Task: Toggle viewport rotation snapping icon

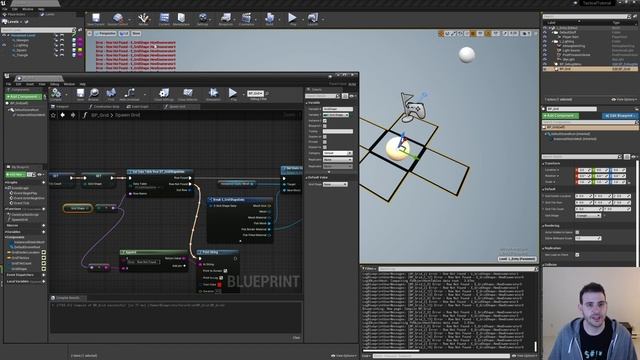Action: pyautogui.click(x=488, y=33)
